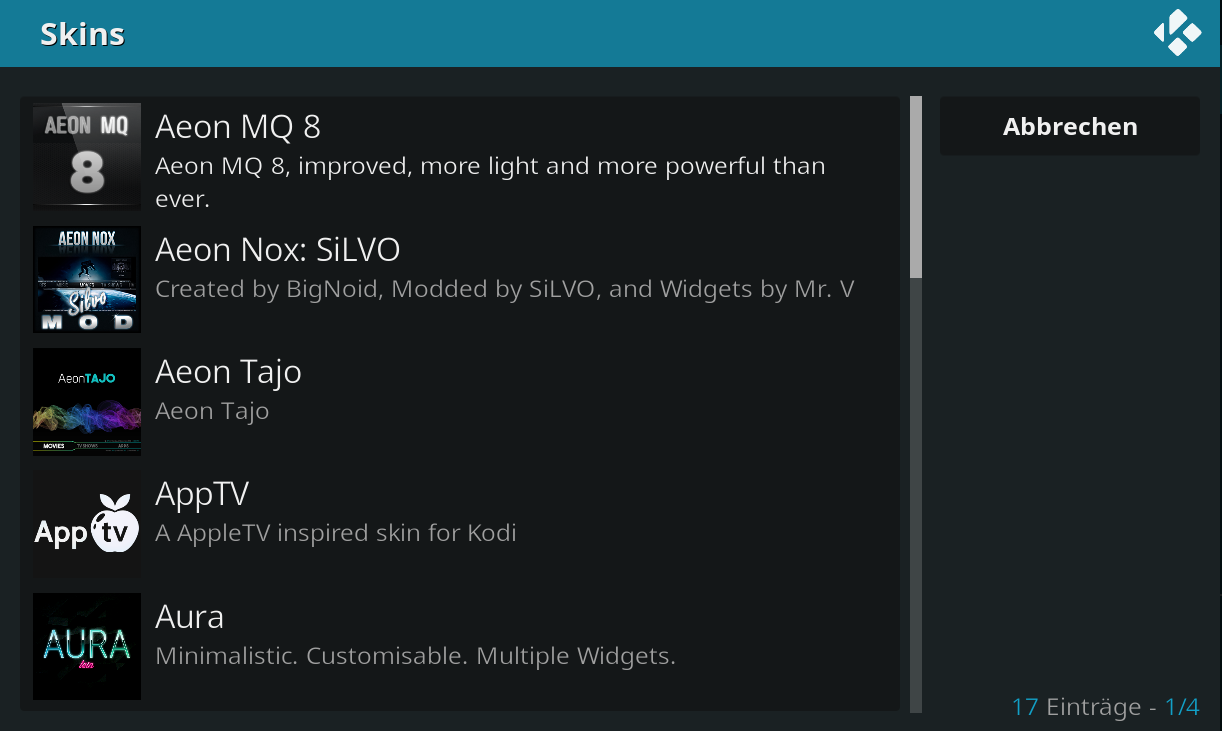Click the Aeon MQ 8 skin thumbnail
The width and height of the screenshot is (1222, 731).
coord(87,155)
